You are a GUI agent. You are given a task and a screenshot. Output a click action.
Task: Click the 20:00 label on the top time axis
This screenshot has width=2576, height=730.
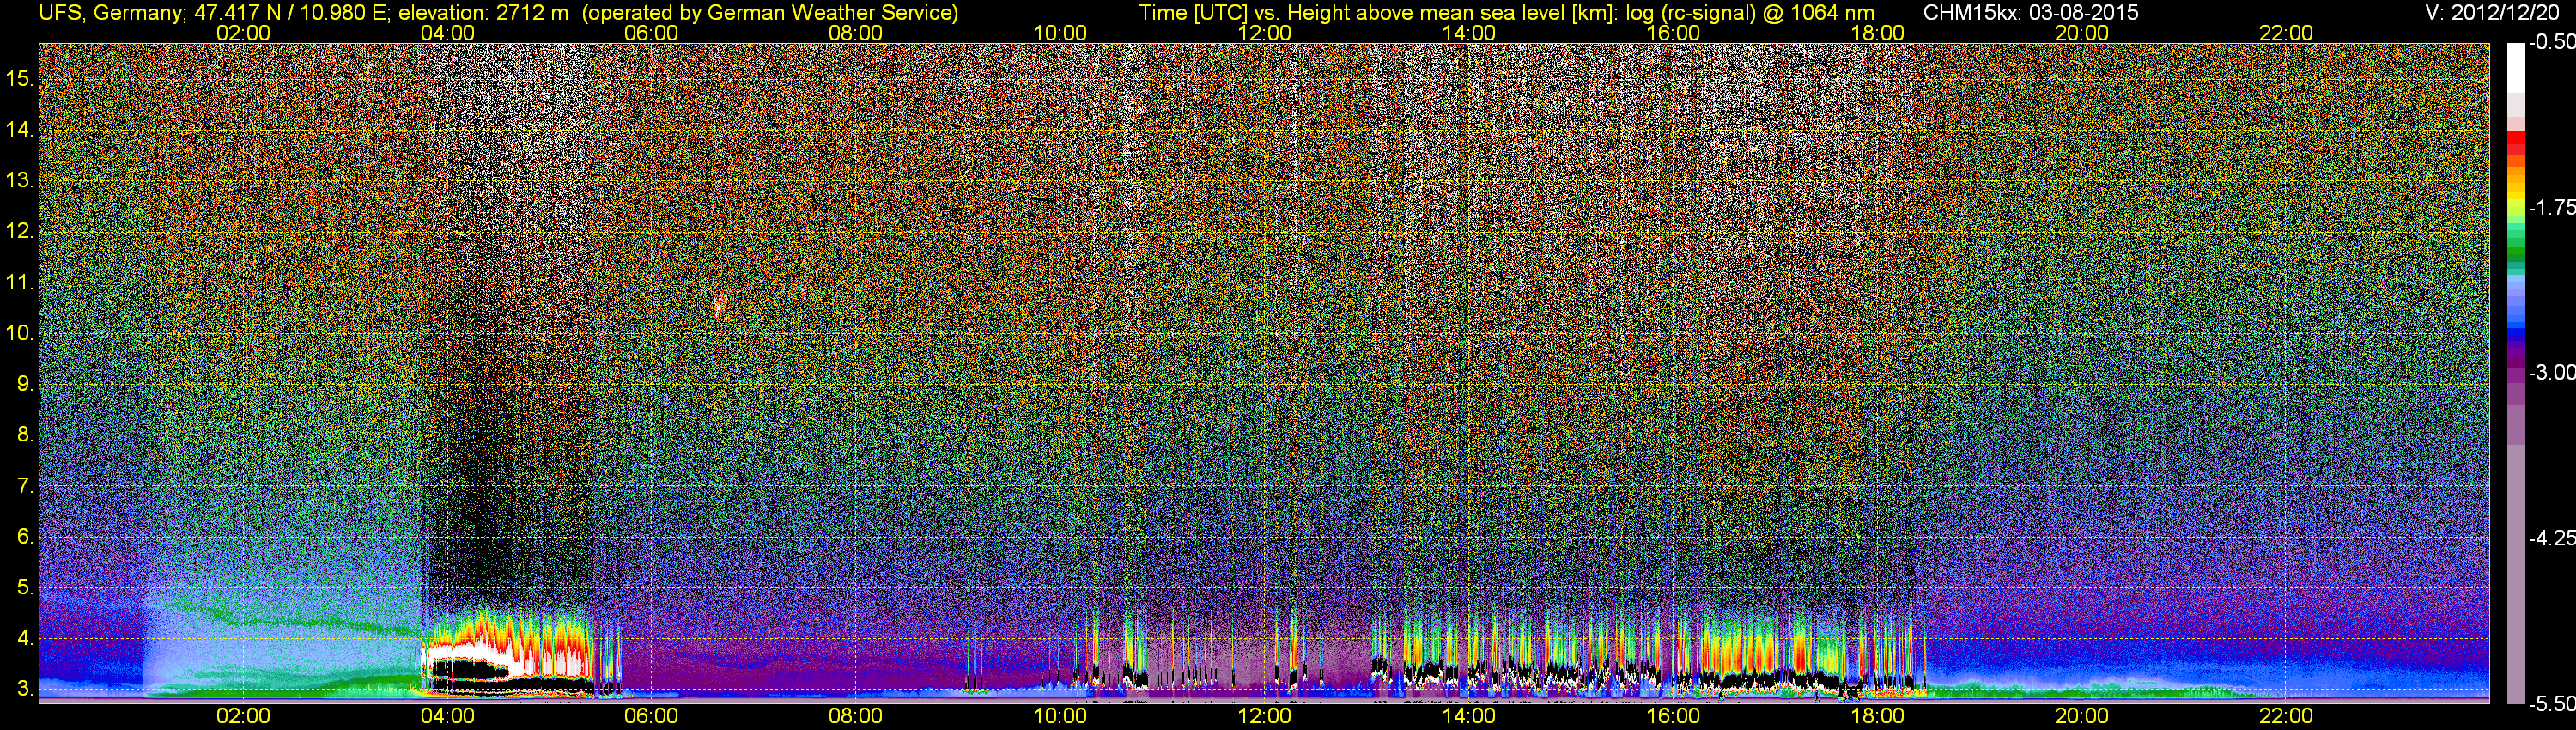(2082, 33)
